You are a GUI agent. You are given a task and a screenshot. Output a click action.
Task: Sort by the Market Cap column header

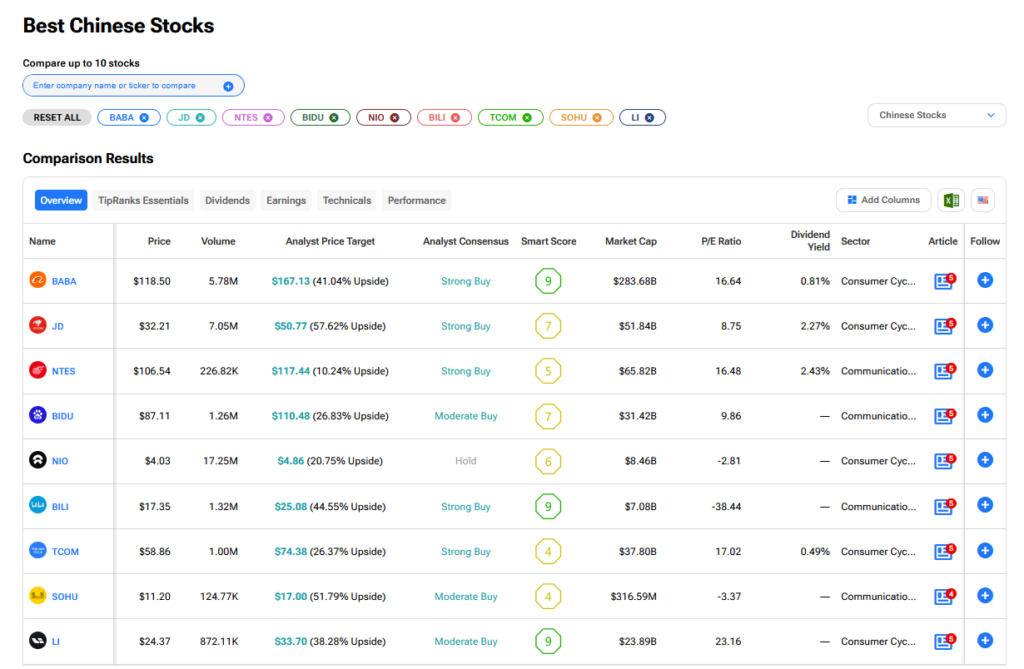tap(631, 241)
